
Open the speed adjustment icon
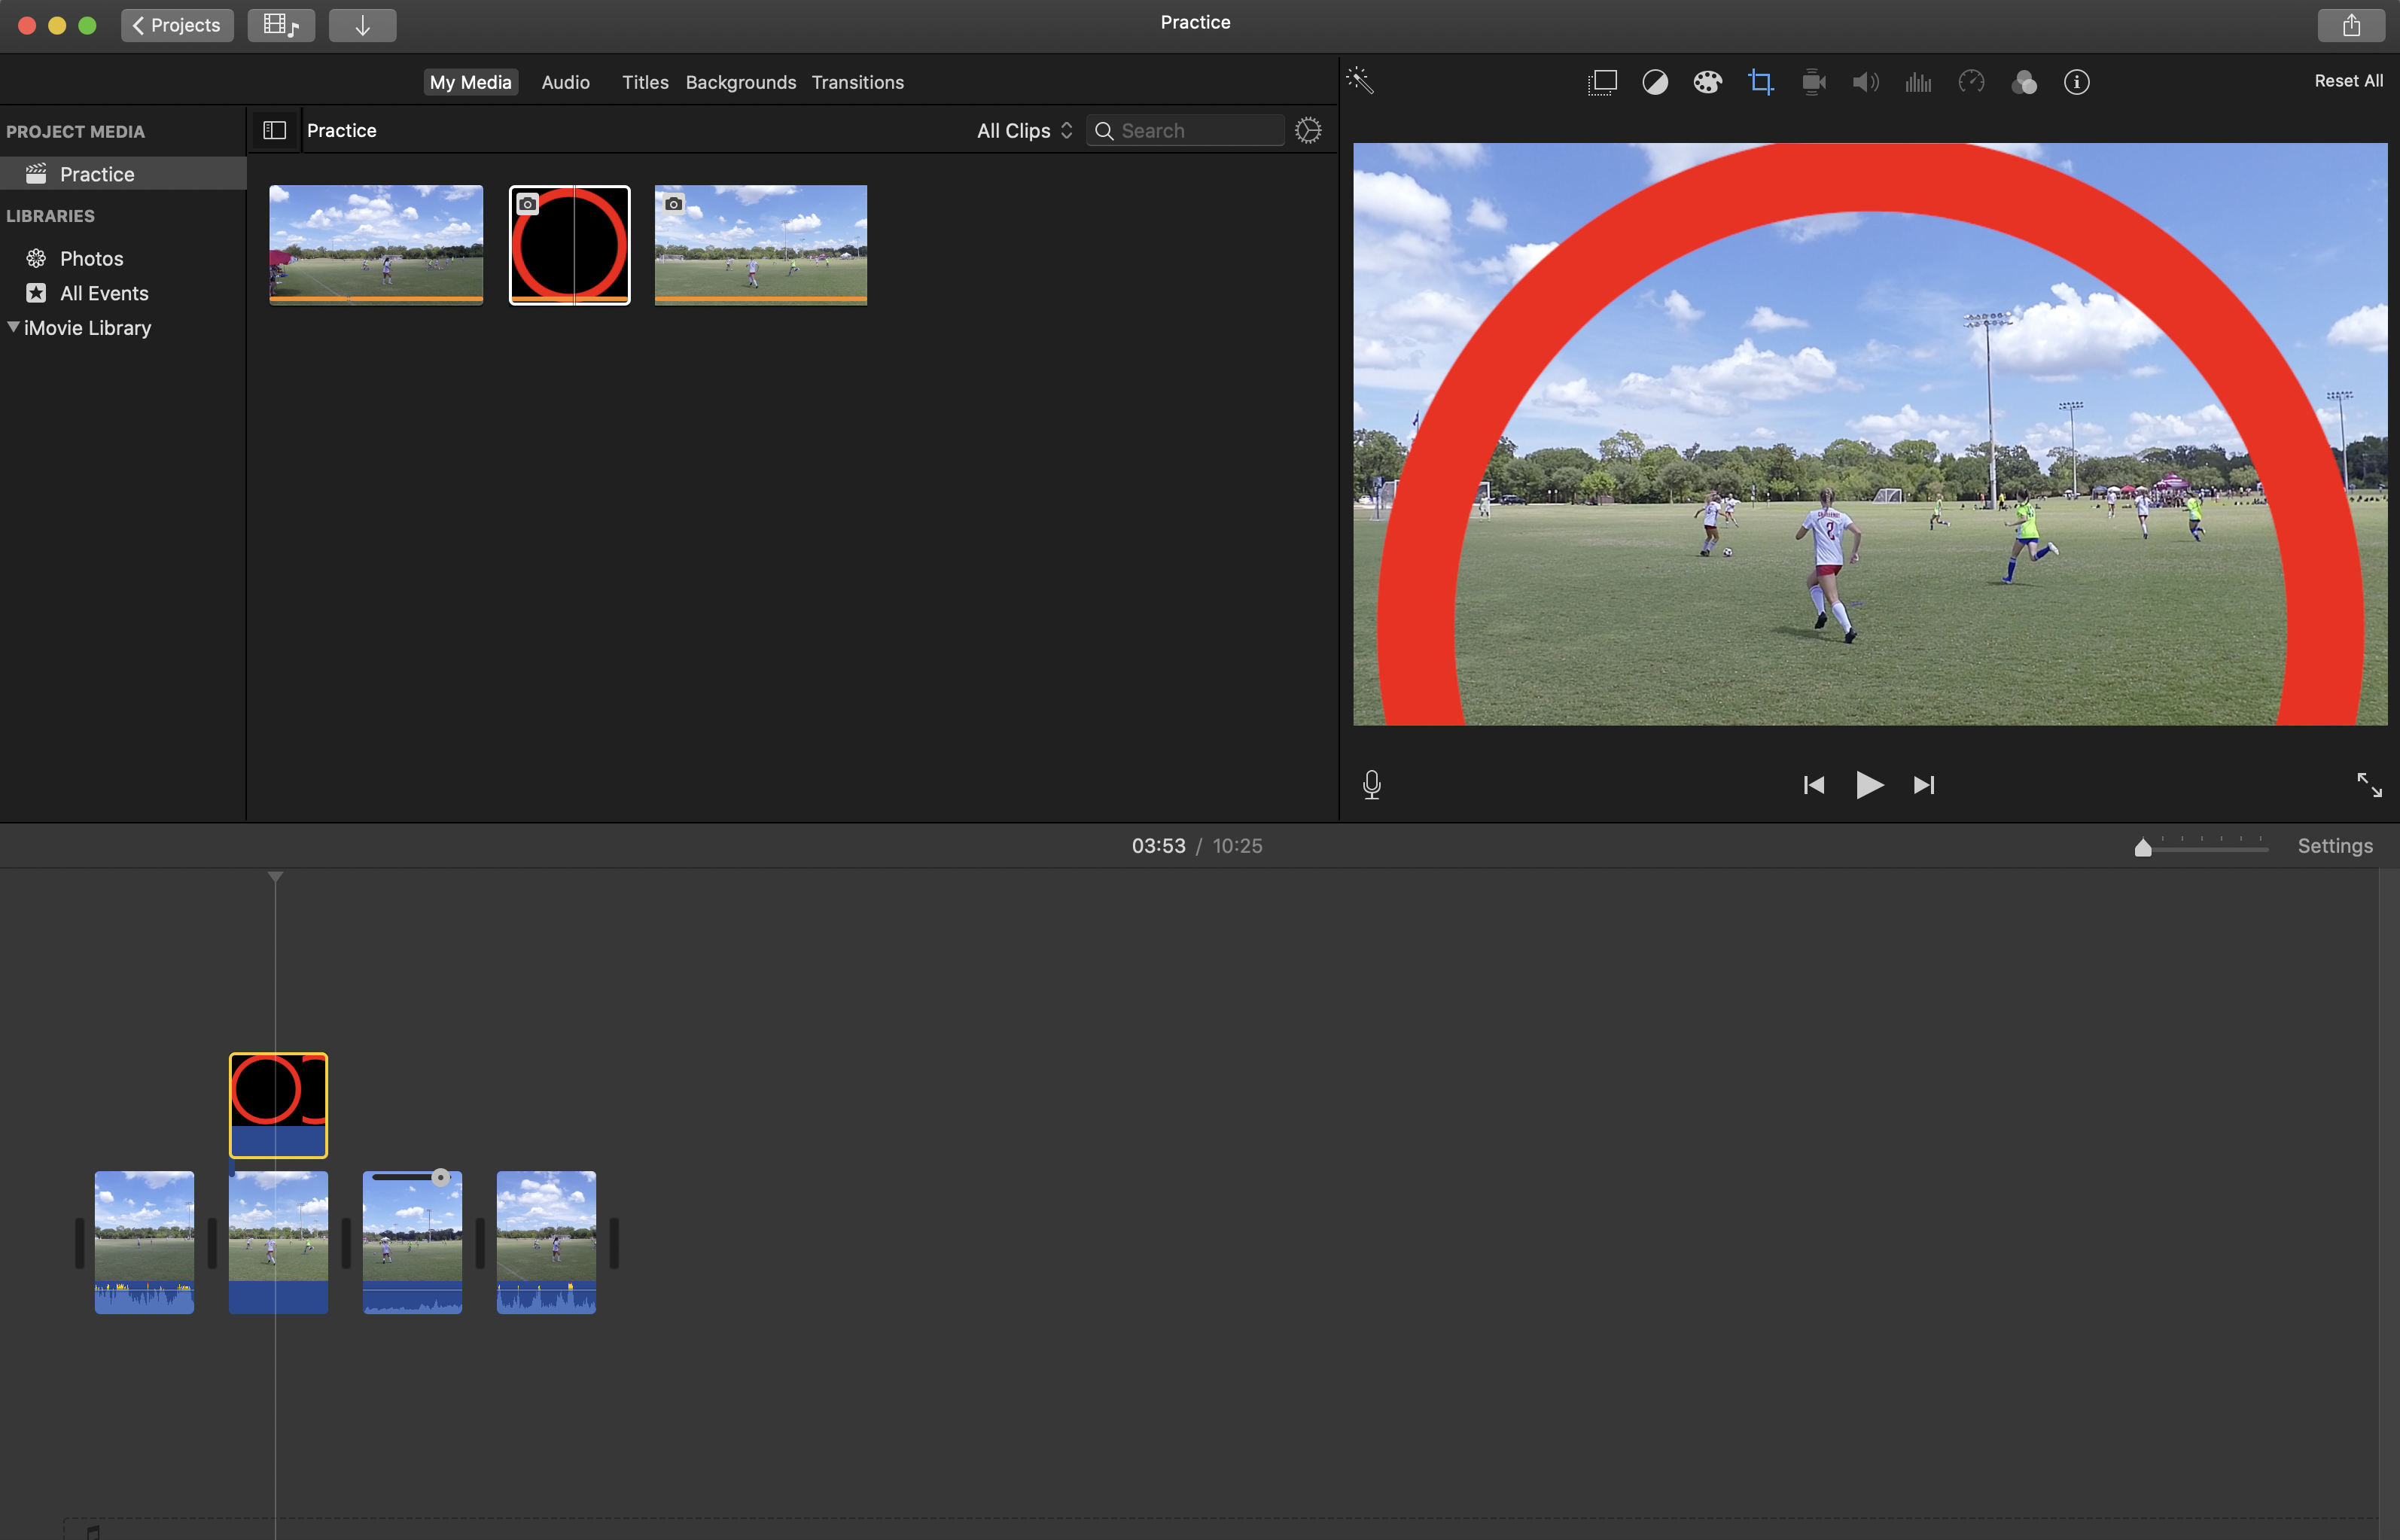click(1971, 82)
